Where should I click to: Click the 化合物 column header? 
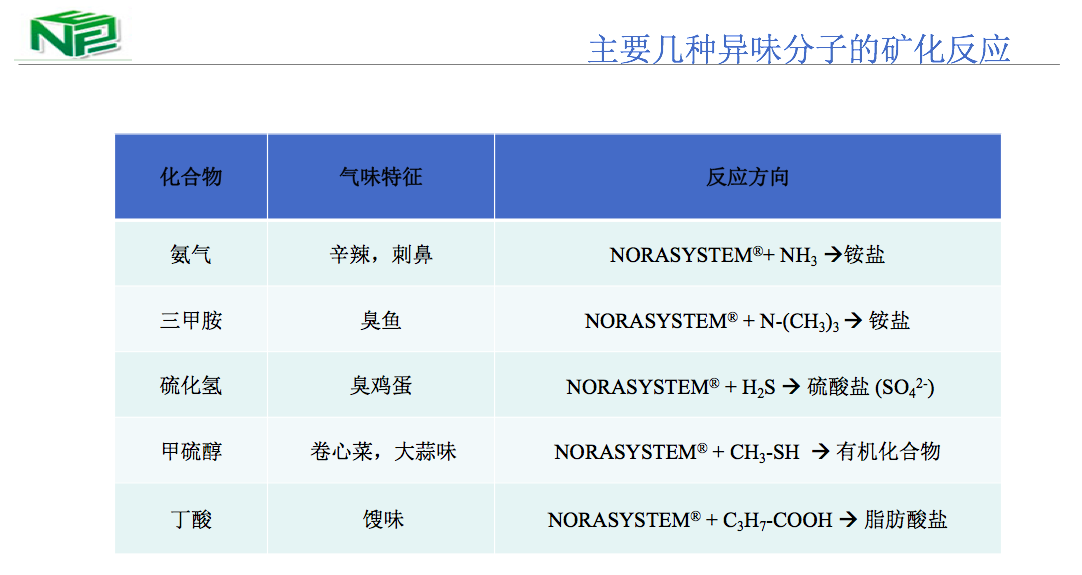pyautogui.click(x=191, y=177)
